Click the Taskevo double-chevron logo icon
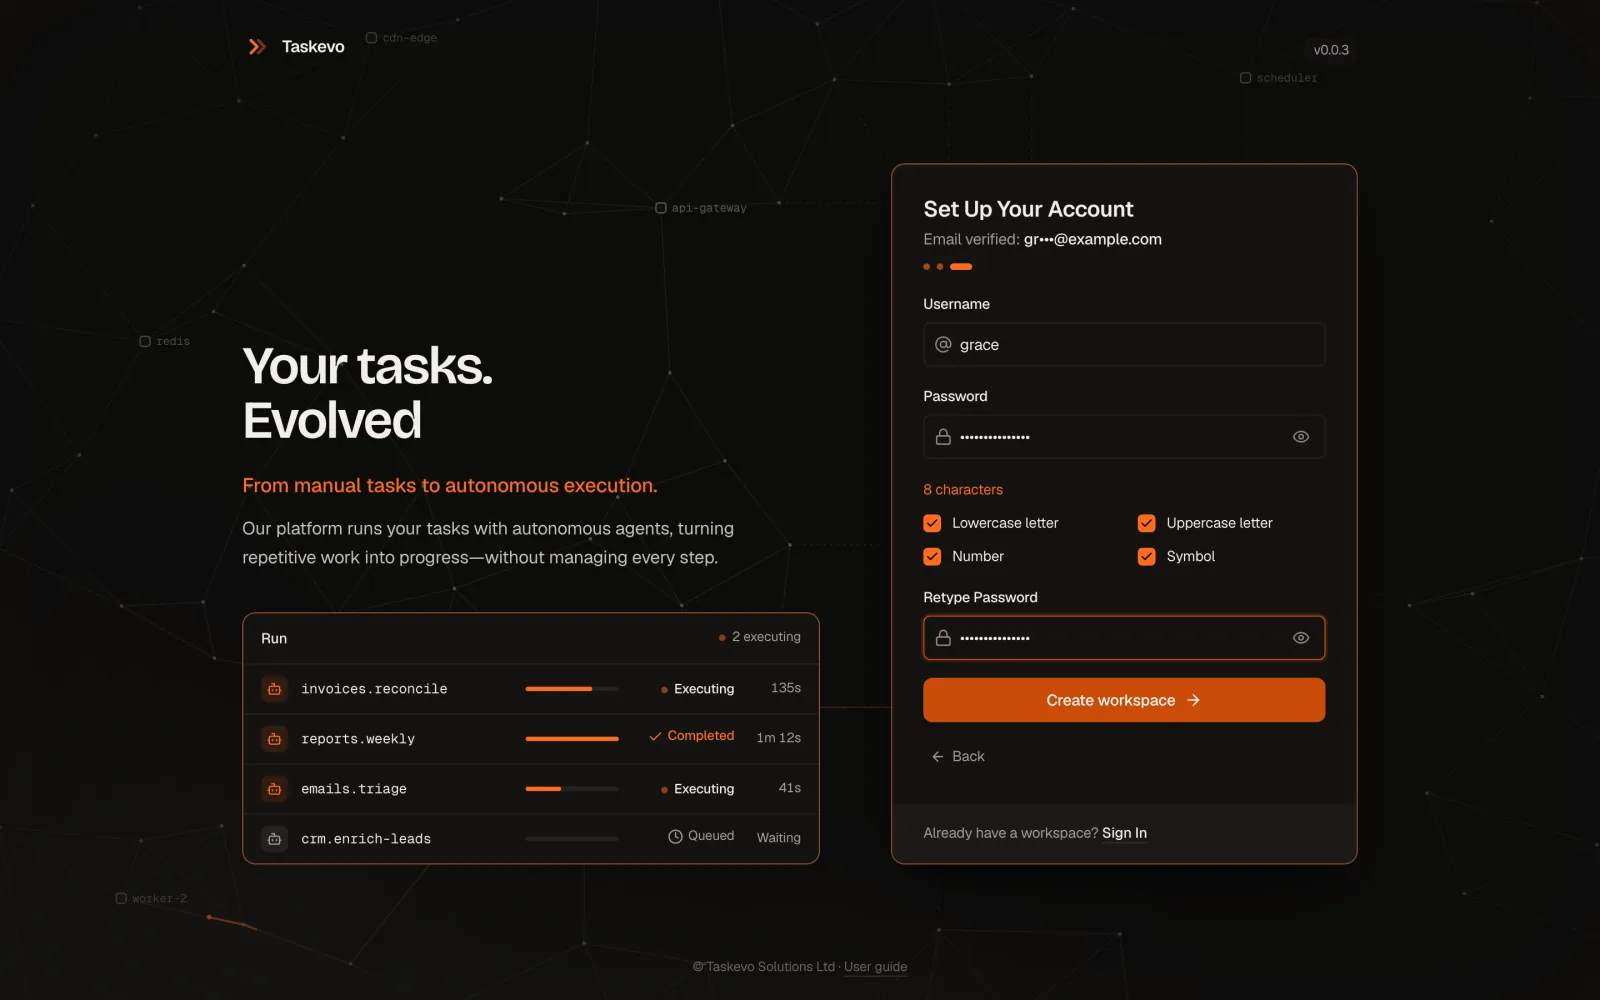 point(257,47)
